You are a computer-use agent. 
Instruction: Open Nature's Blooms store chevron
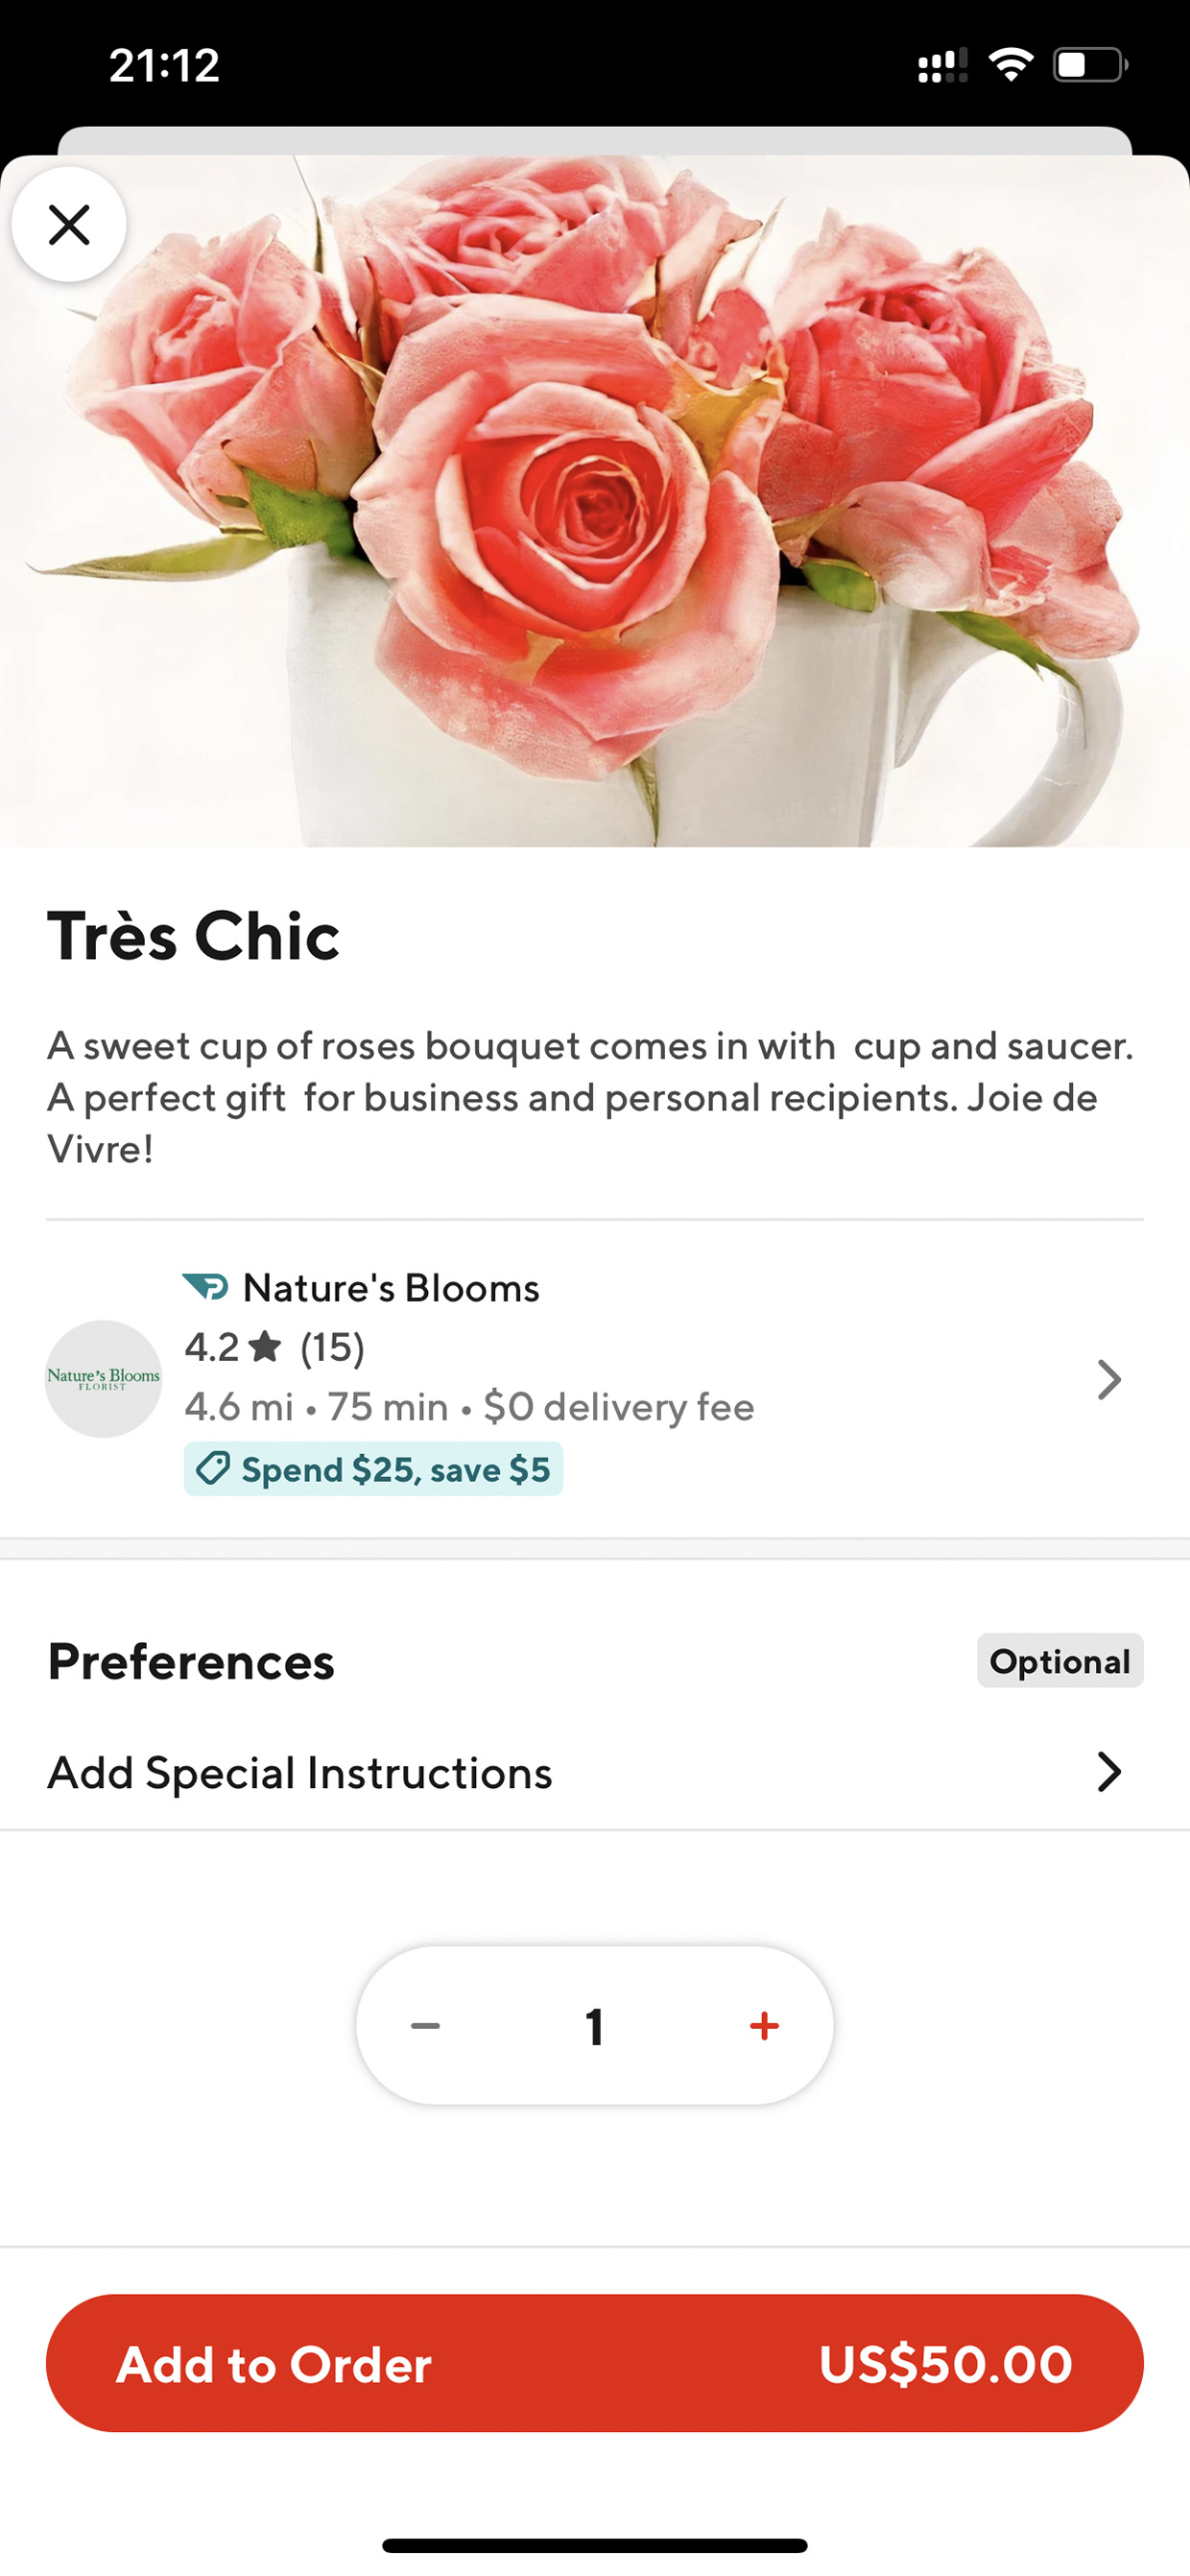(1108, 1380)
